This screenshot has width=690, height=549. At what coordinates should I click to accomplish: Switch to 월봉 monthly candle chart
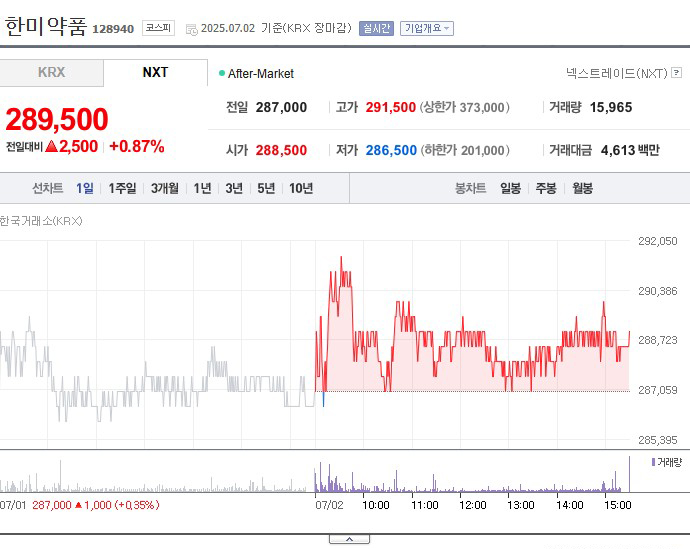(x=583, y=188)
